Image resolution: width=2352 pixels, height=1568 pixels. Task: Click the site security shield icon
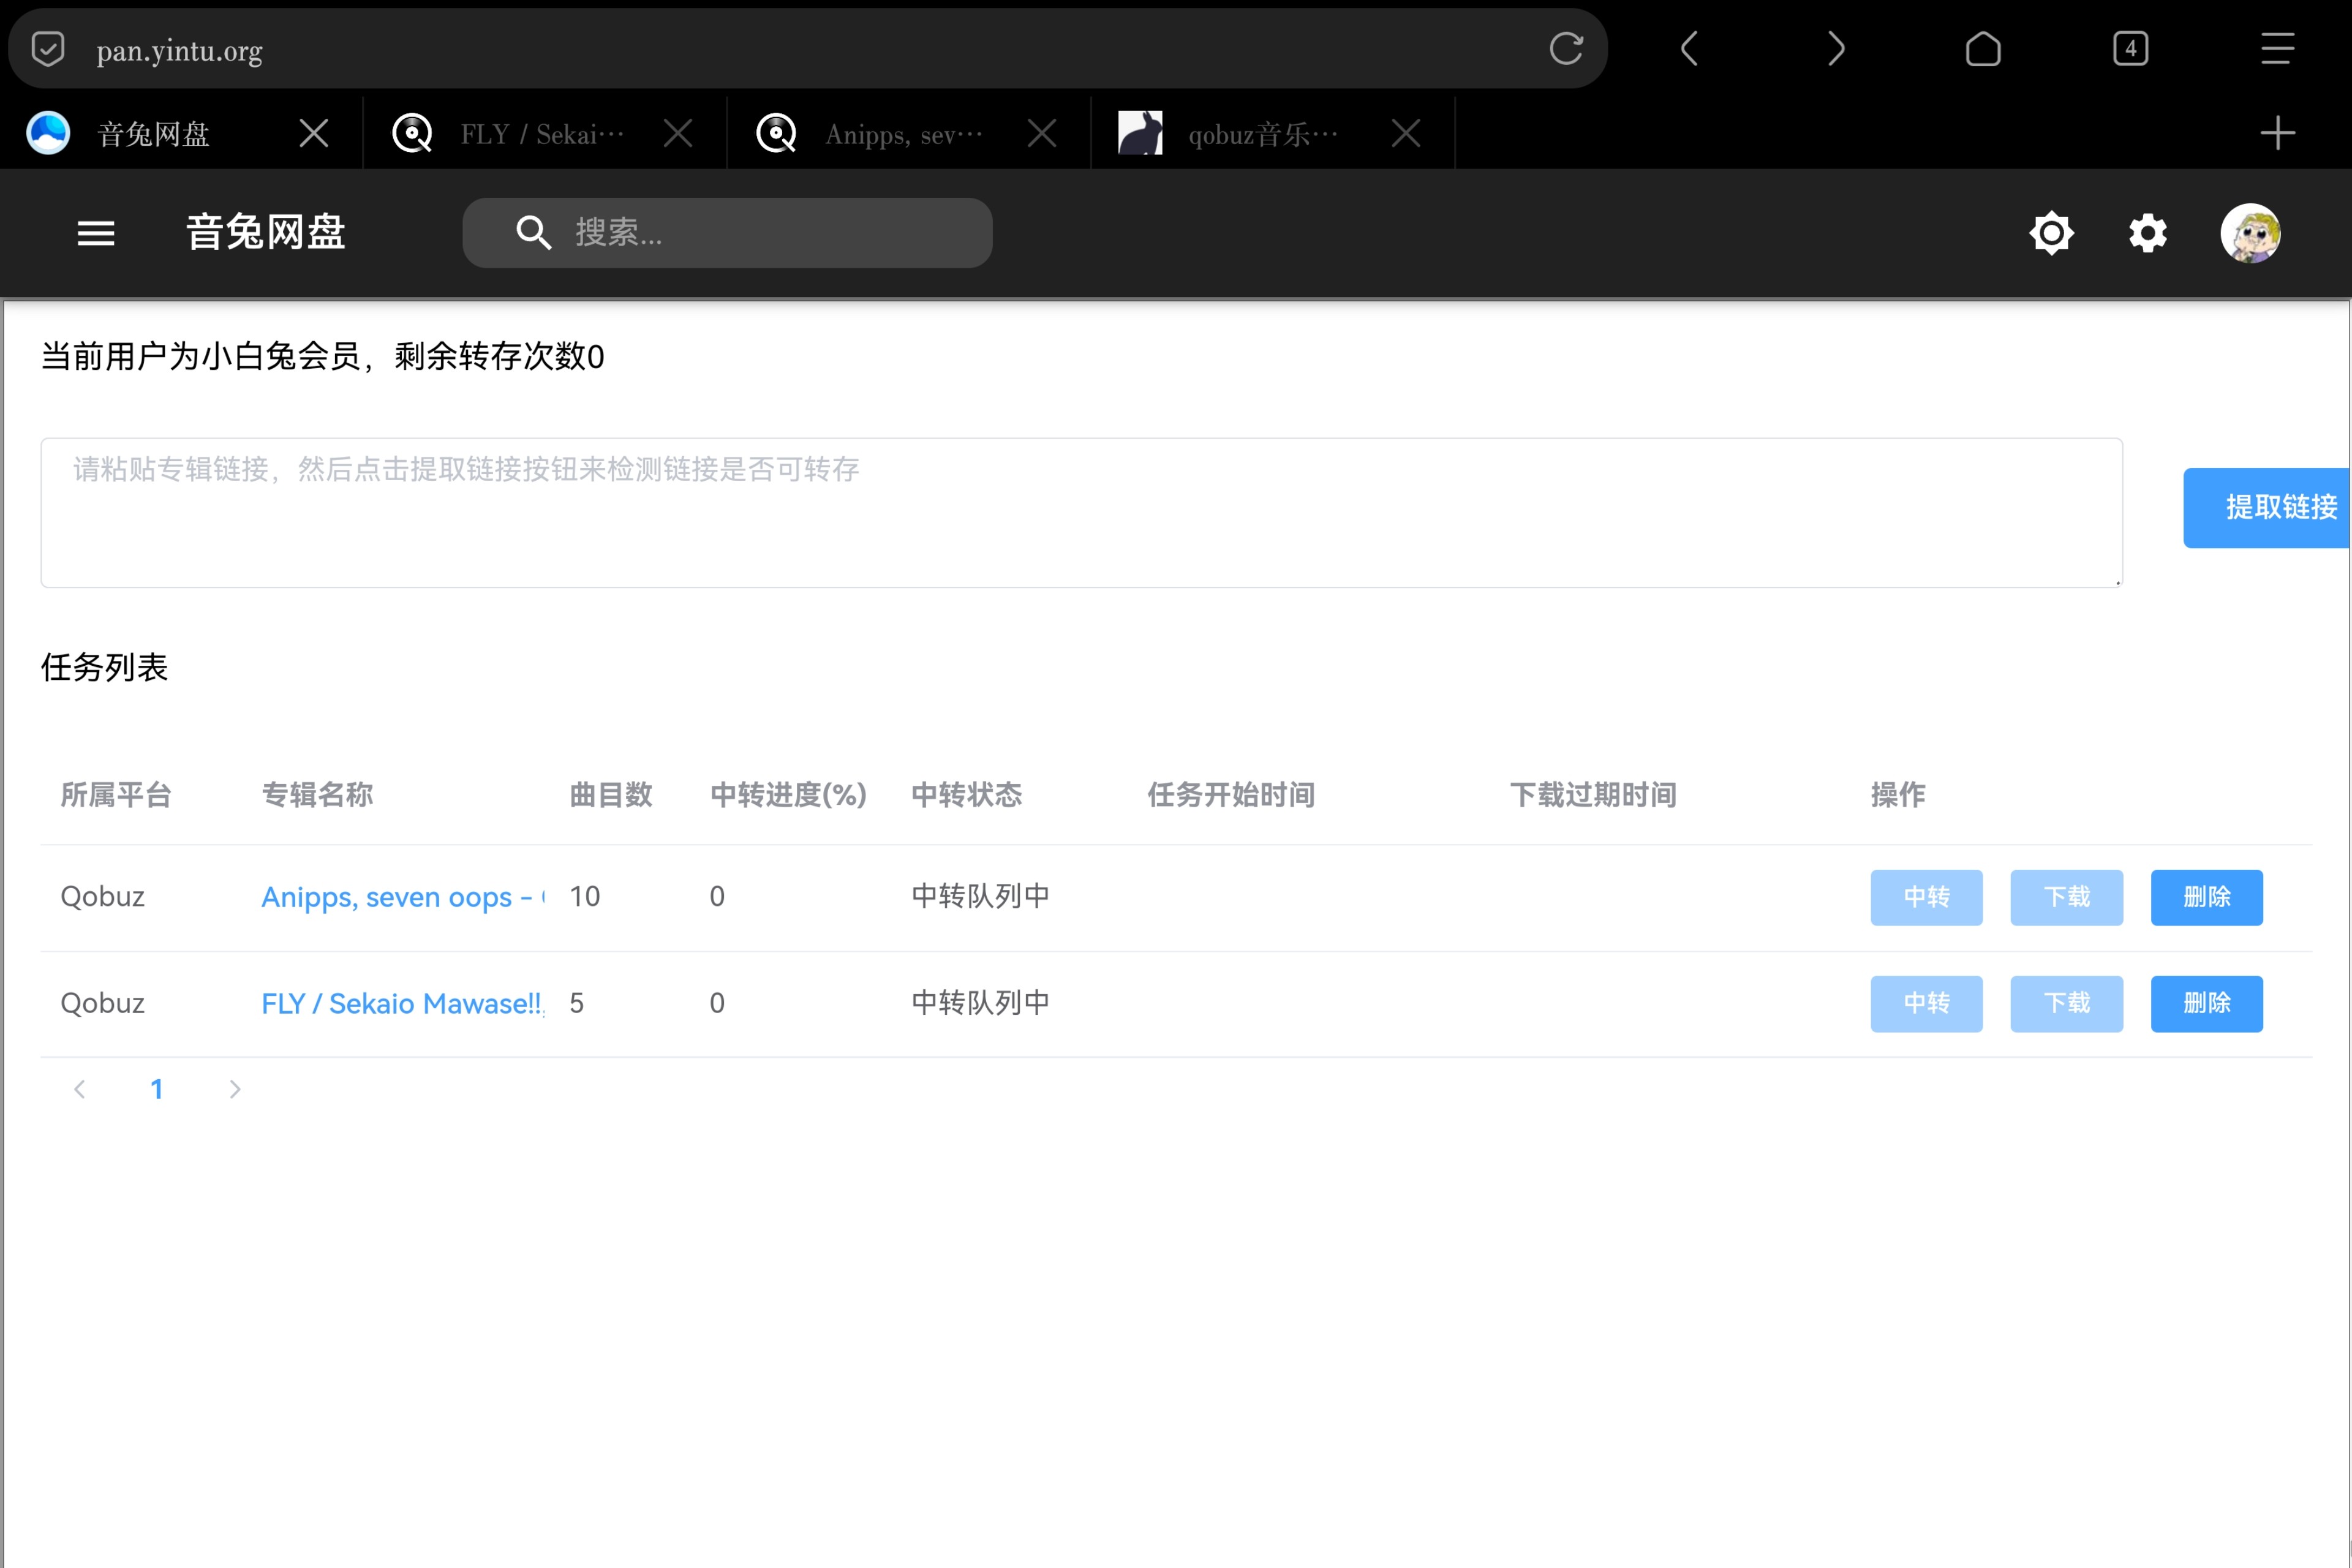(48, 49)
